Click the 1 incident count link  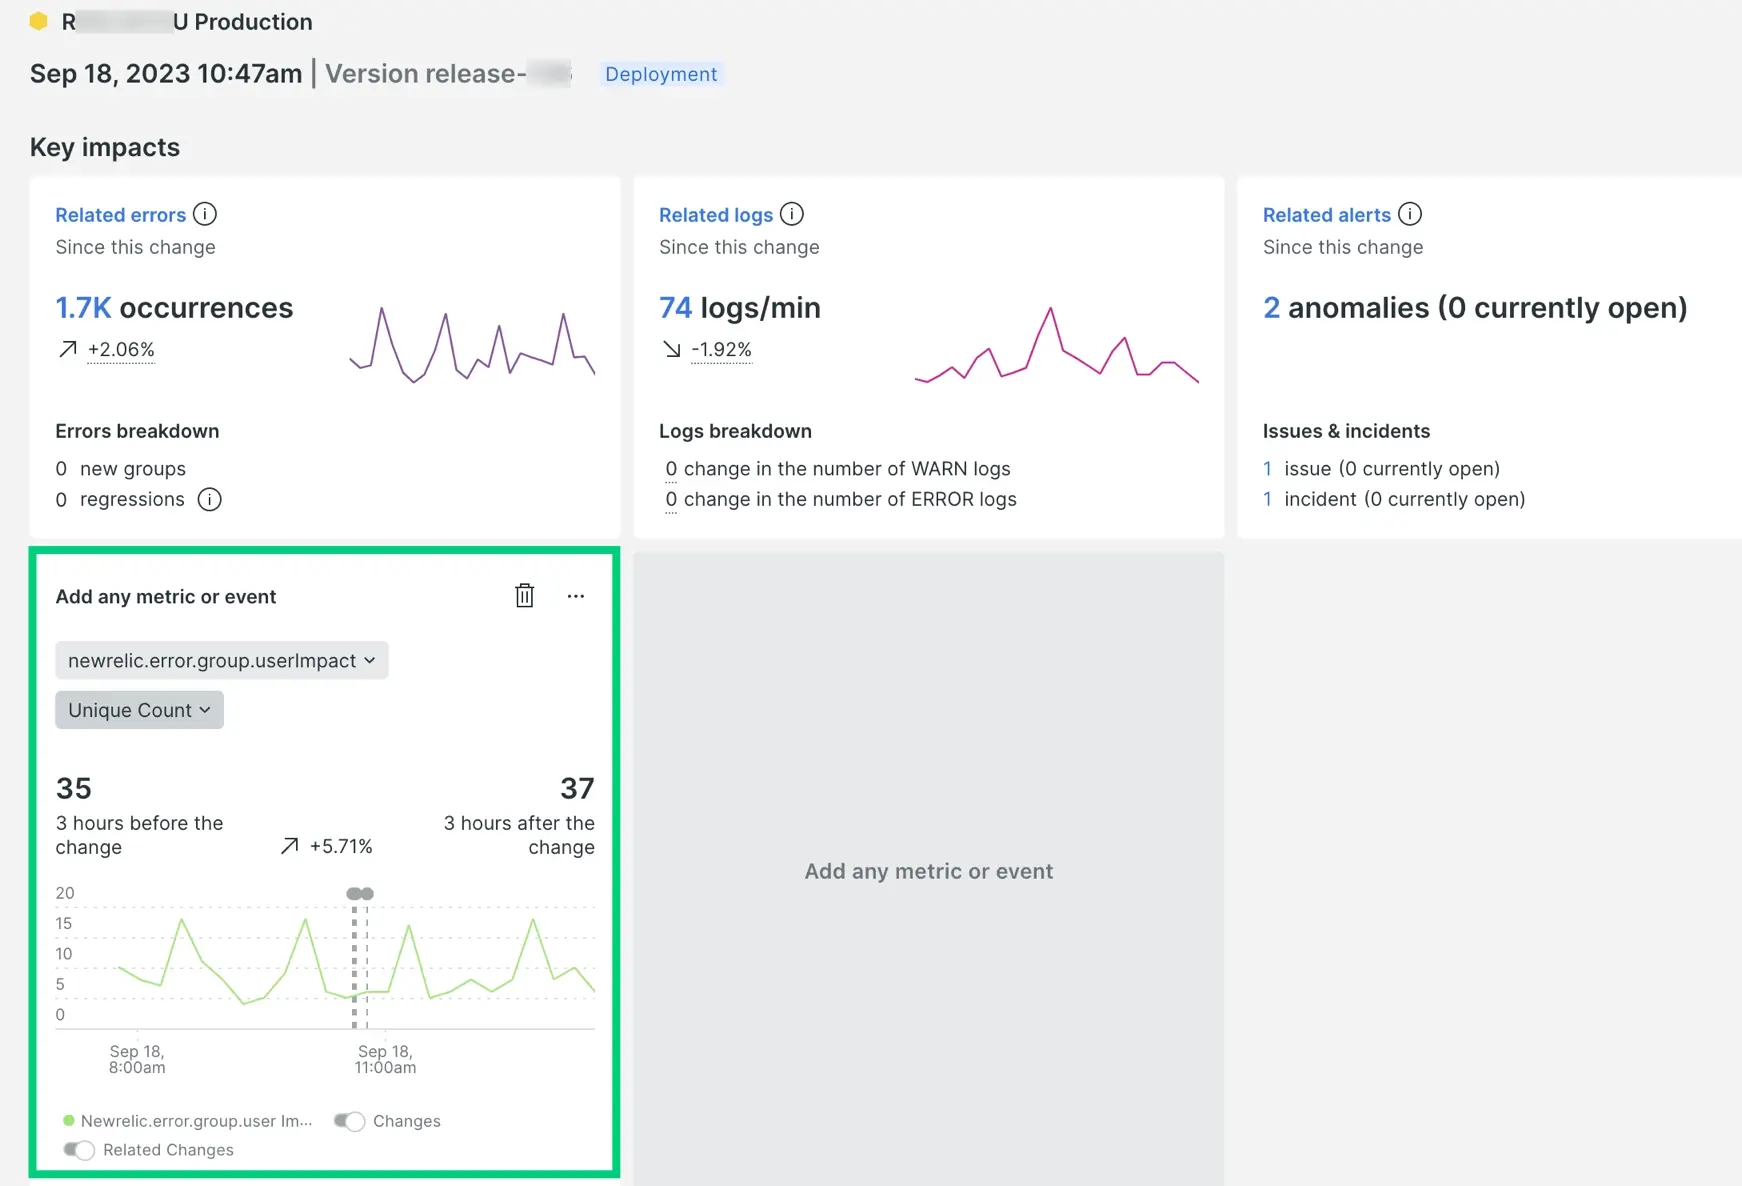pyautogui.click(x=1268, y=499)
